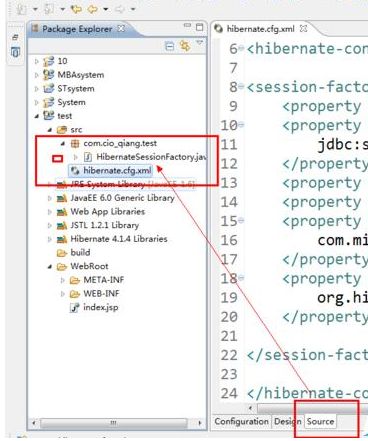Expand JSTL 1.2.1 Library node

point(50,225)
